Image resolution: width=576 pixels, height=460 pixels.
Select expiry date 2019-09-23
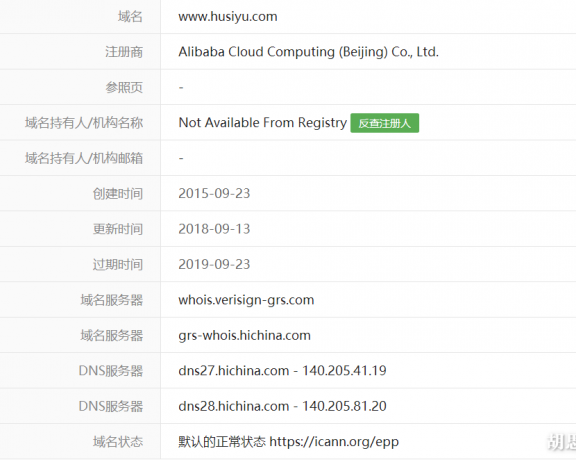pyautogui.click(x=214, y=265)
